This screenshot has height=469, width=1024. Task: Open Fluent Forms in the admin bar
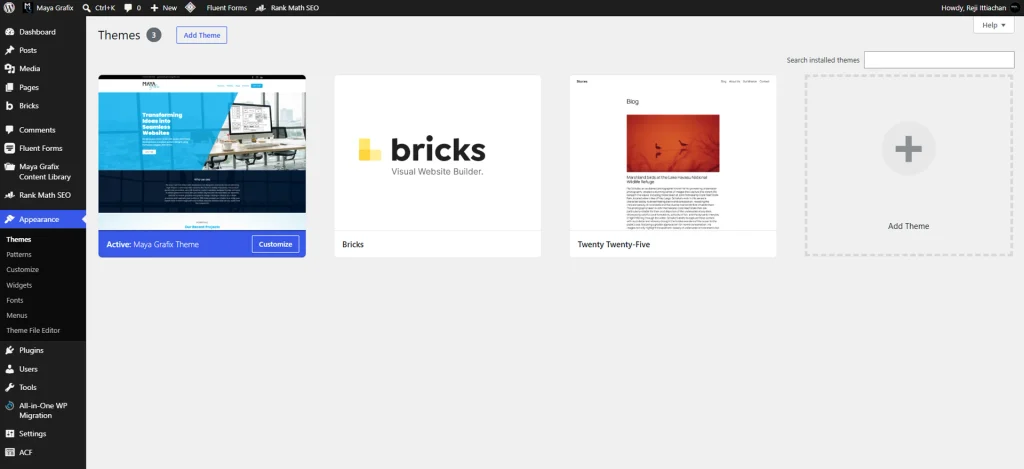pos(227,8)
